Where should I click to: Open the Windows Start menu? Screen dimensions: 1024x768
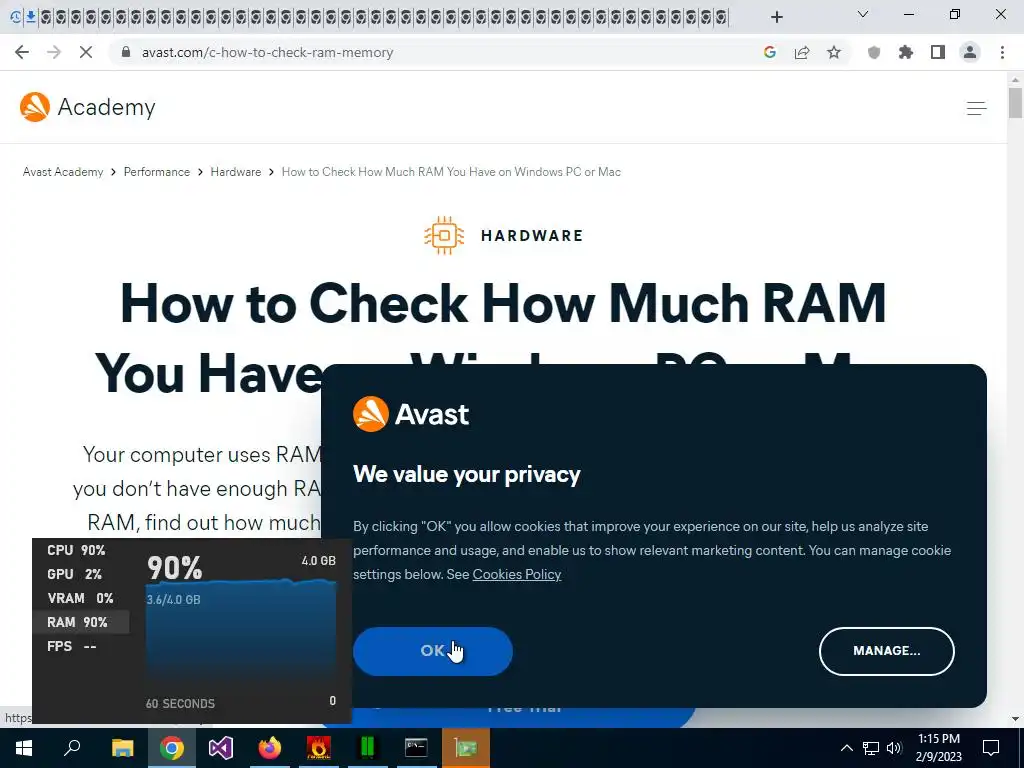pyautogui.click(x=24, y=748)
